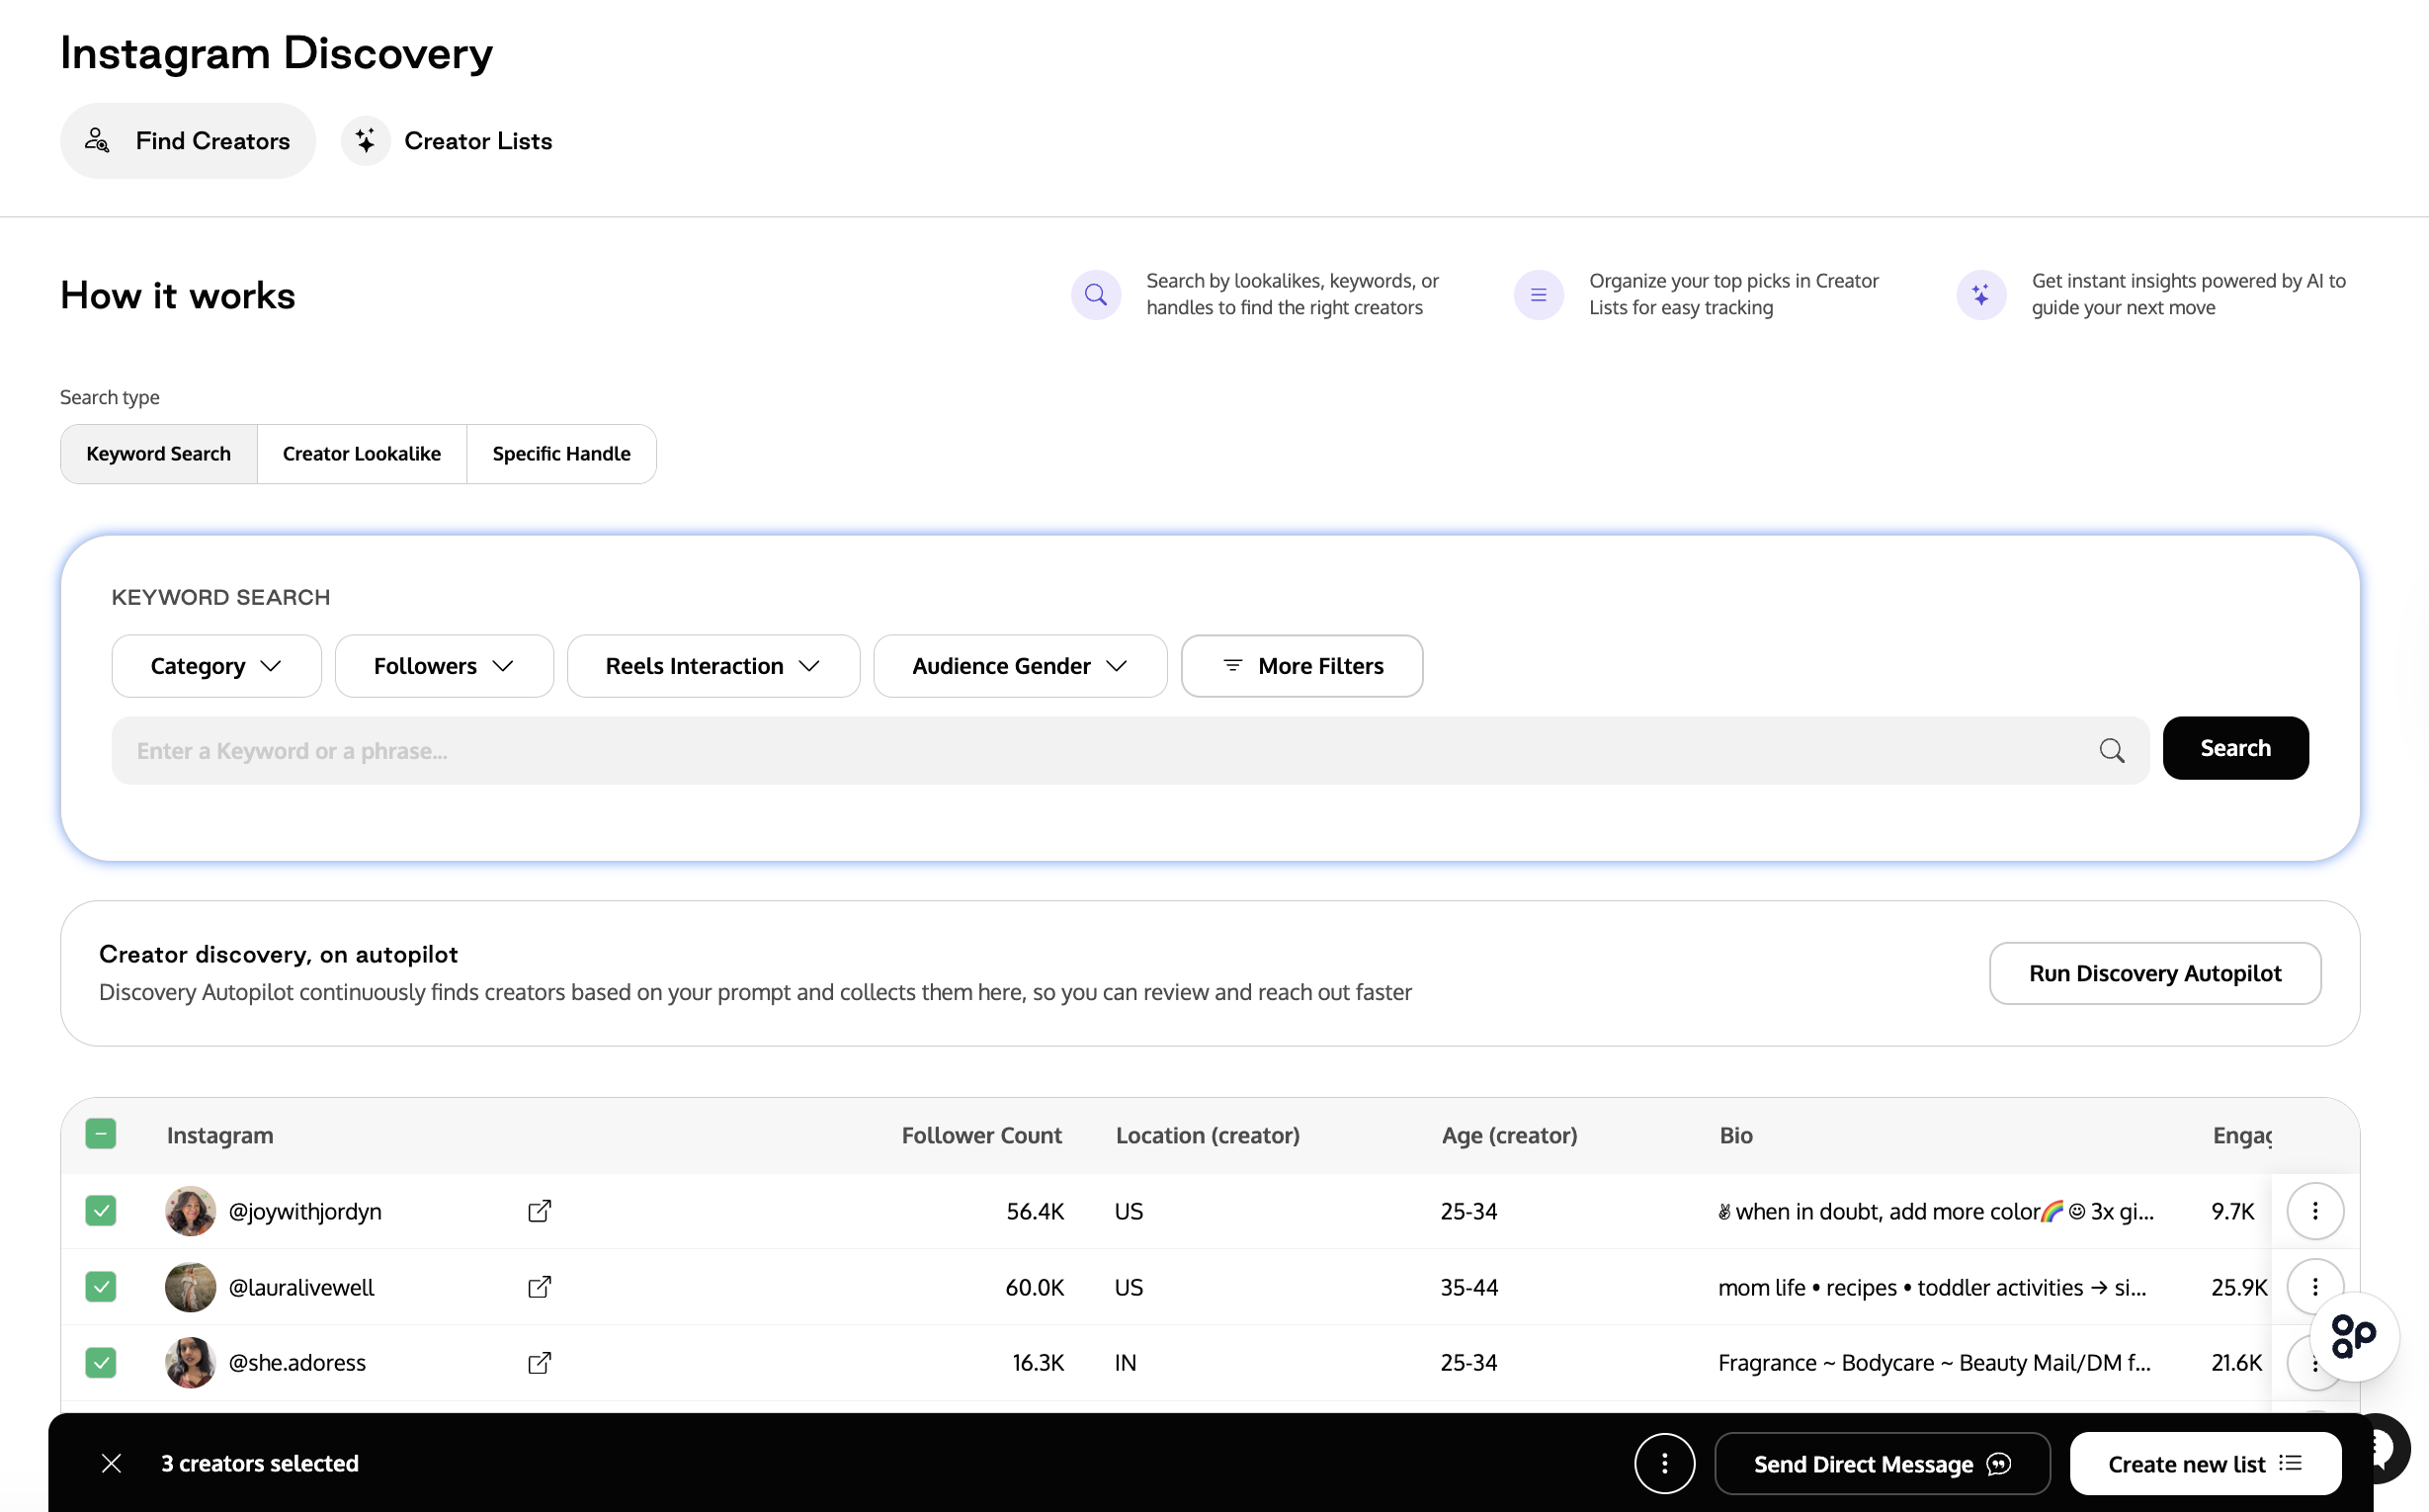Expand the Followers filter dropdown
This screenshot has height=1512, width=2429.
(444, 666)
